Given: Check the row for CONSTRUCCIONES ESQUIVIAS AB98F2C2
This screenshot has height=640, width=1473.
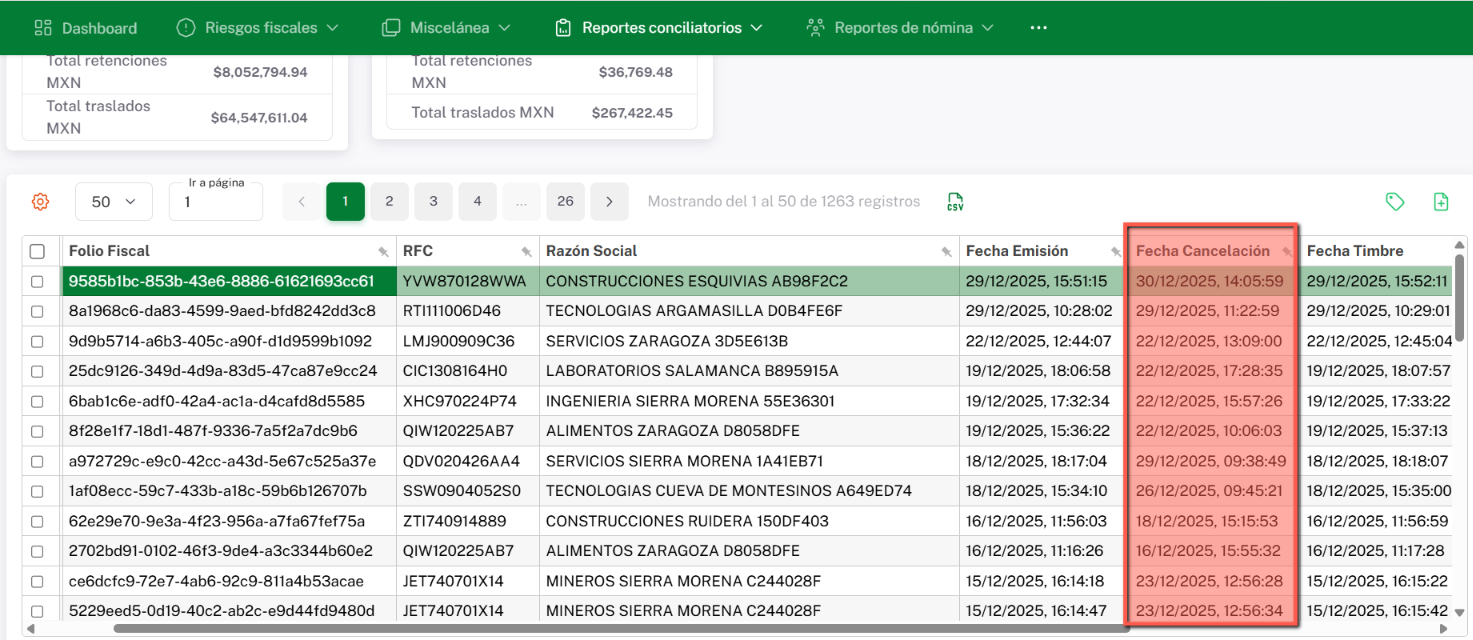Looking at the screenshot, I should point(37,282).
